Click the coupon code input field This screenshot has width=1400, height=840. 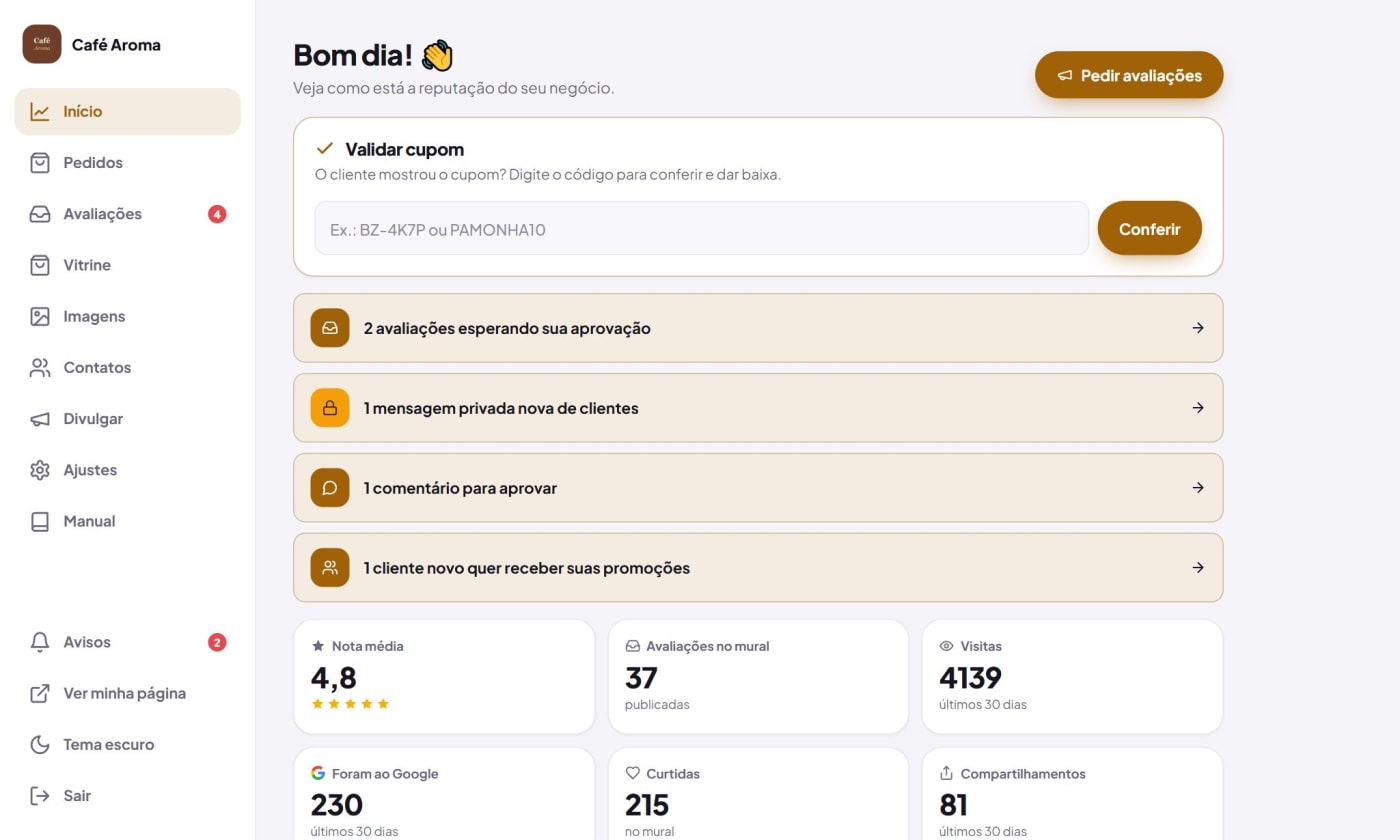(702, 228)
